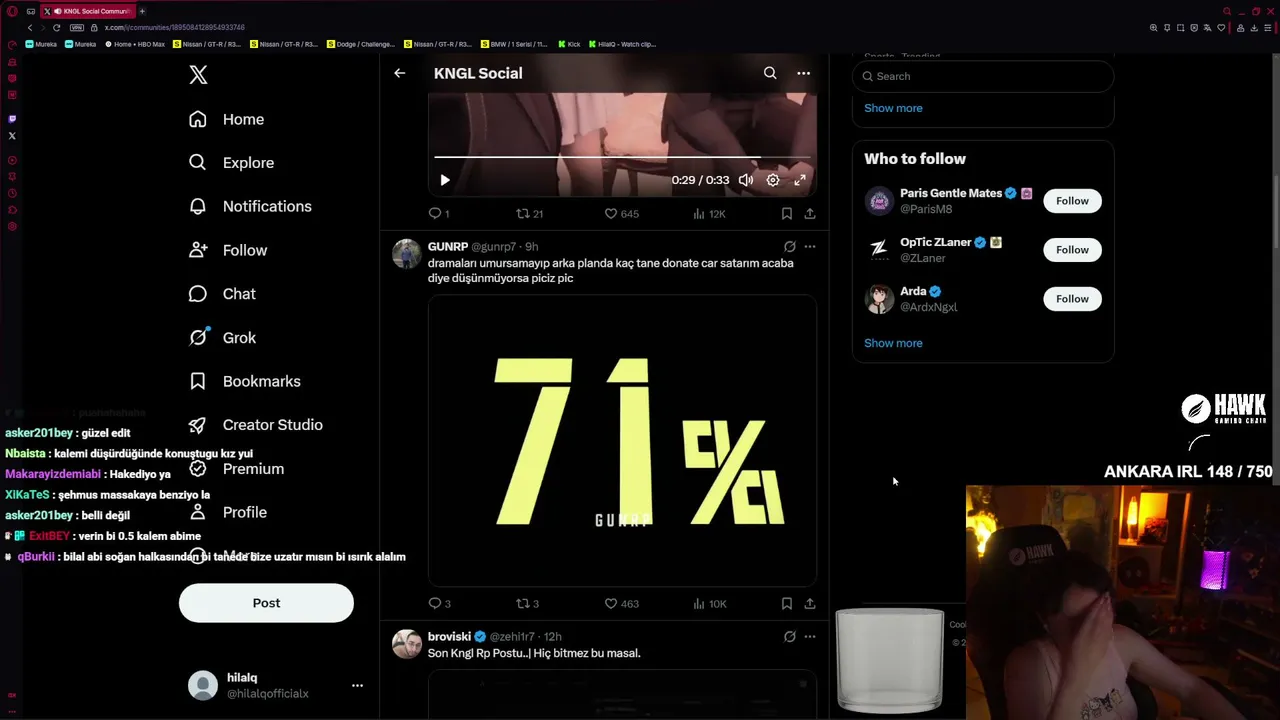Search within KNGL Social community
Viewport: 1280px width, 720px height.
coord(770,73)
